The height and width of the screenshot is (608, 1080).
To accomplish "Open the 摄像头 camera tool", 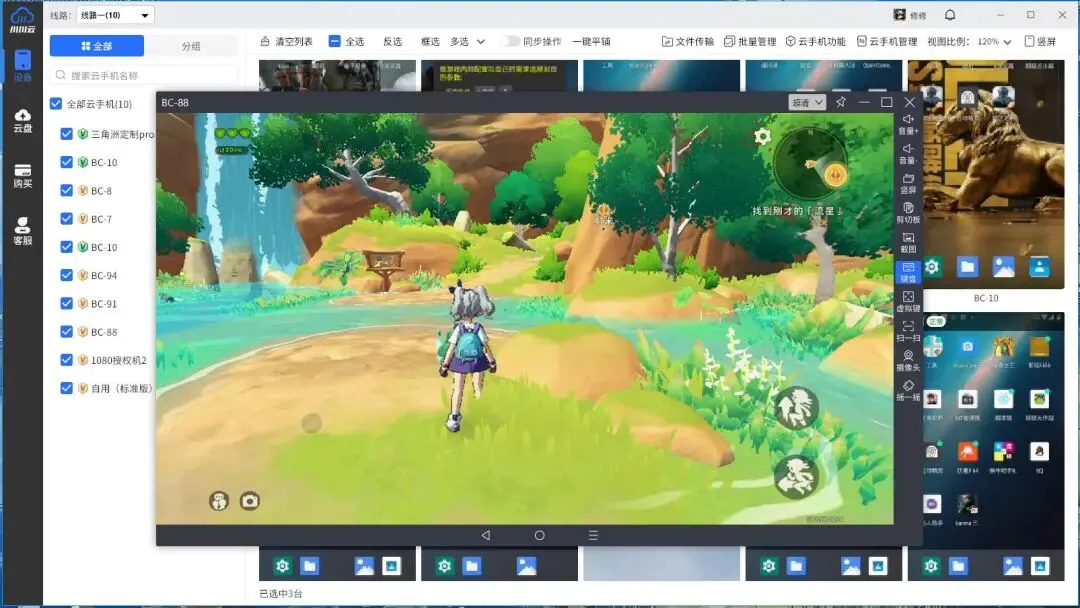I will [908, 361].
